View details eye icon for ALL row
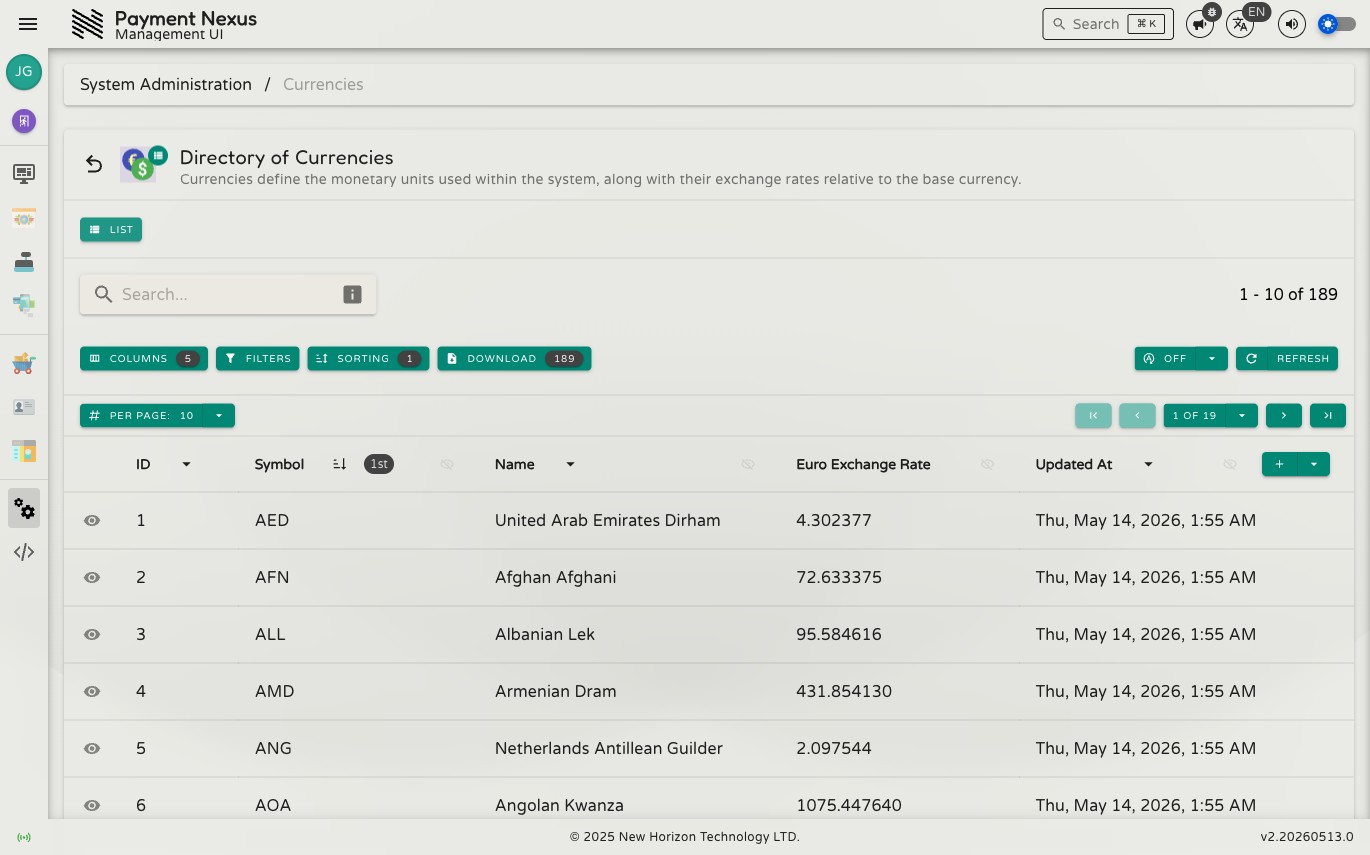Viewport: 1370px width, 855px height. [92, 634]
